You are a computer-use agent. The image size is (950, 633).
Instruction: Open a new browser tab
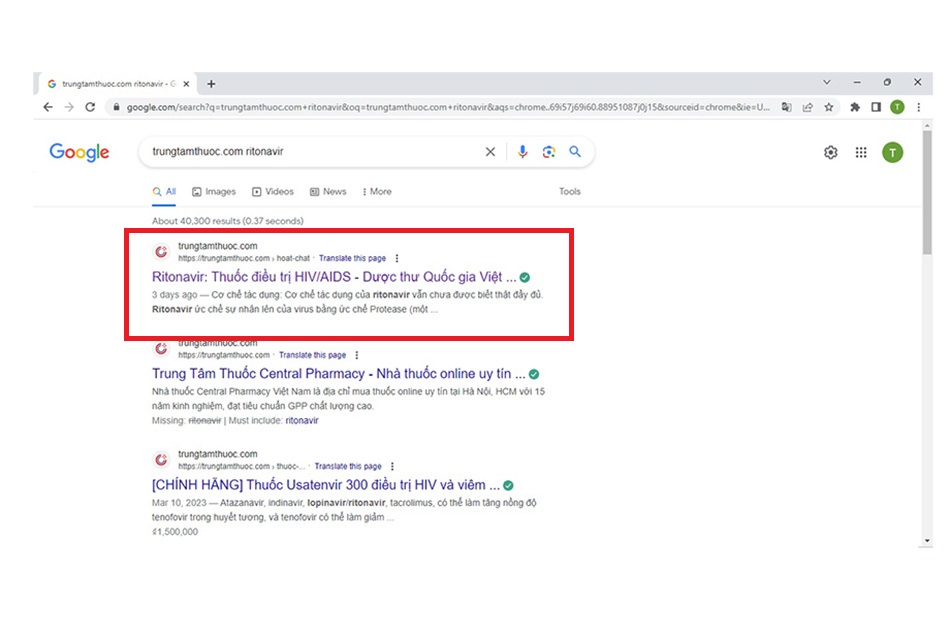click(x=211, y=84)
